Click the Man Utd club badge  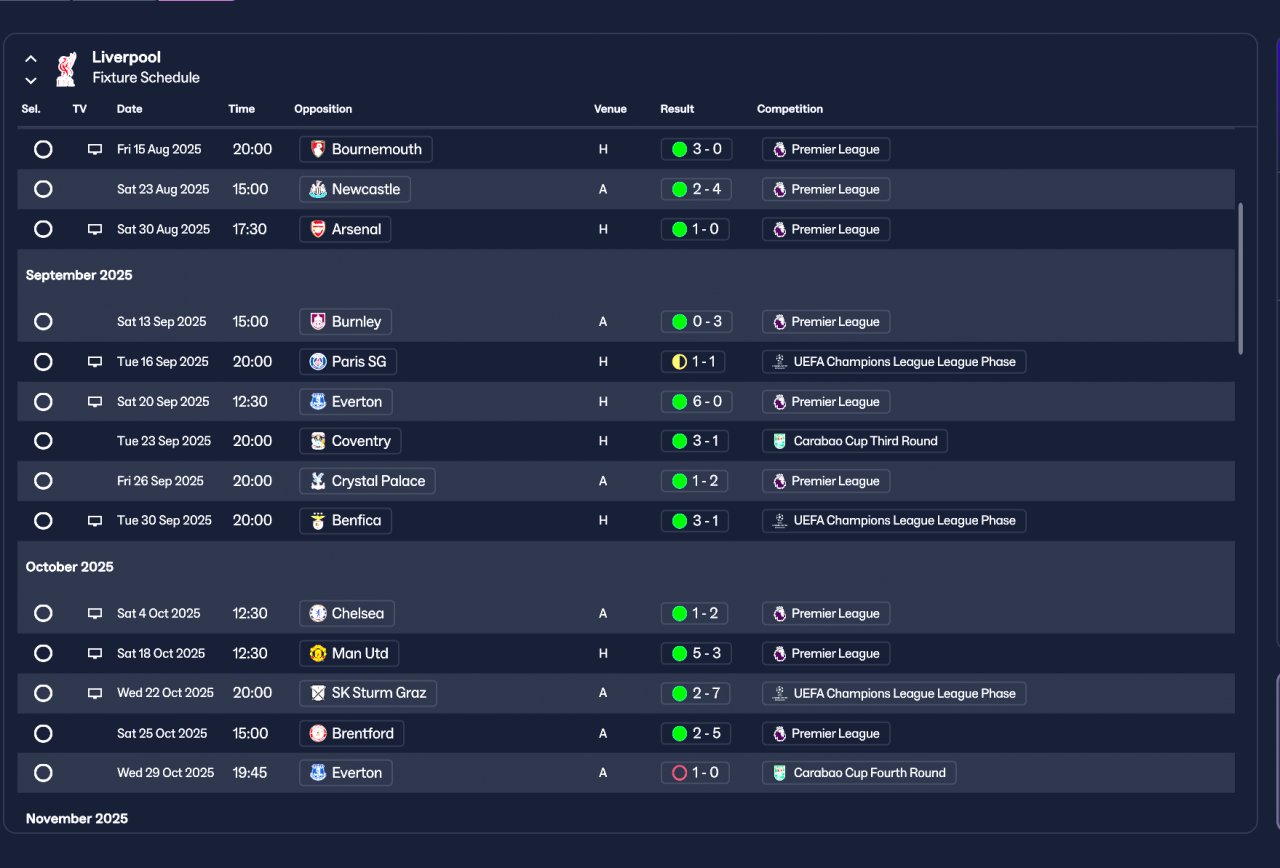click(318, 653)
